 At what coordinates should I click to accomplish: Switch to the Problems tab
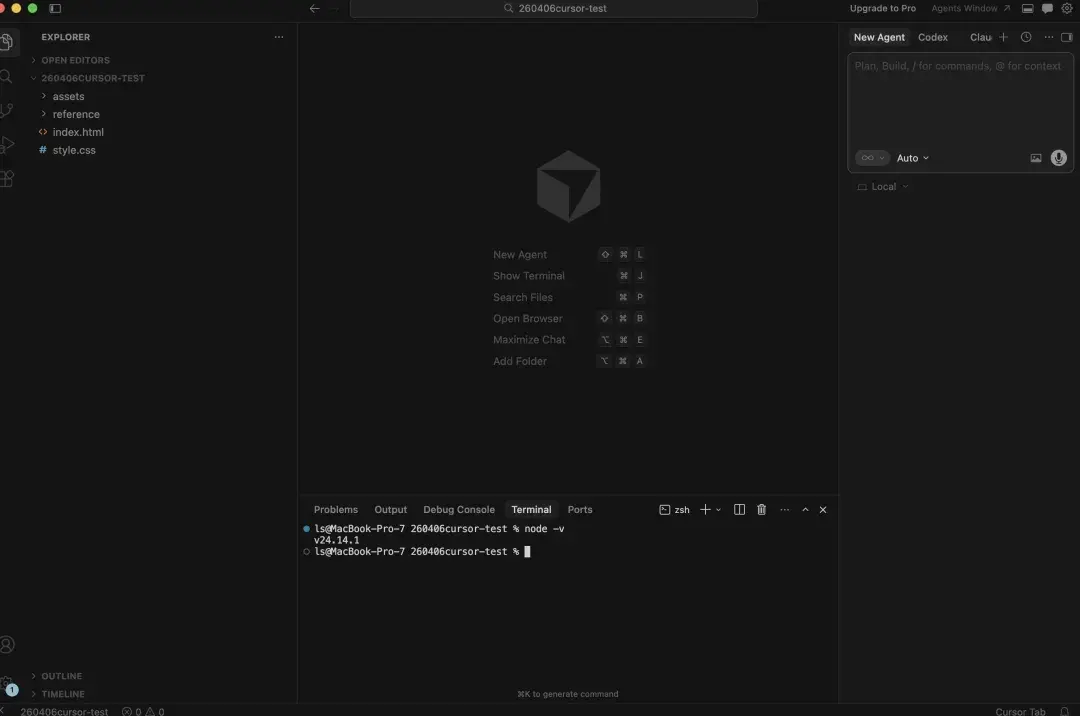[x=335, y=510]
